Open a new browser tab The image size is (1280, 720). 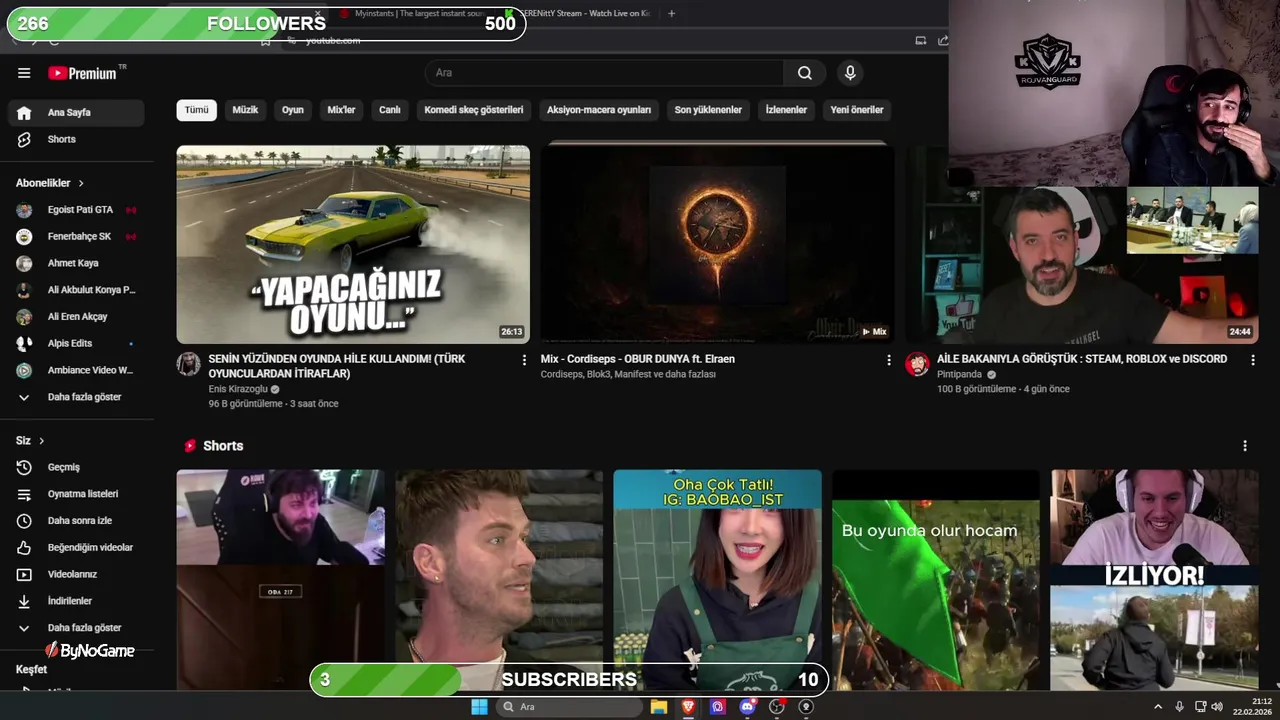(x=671, y=14)
